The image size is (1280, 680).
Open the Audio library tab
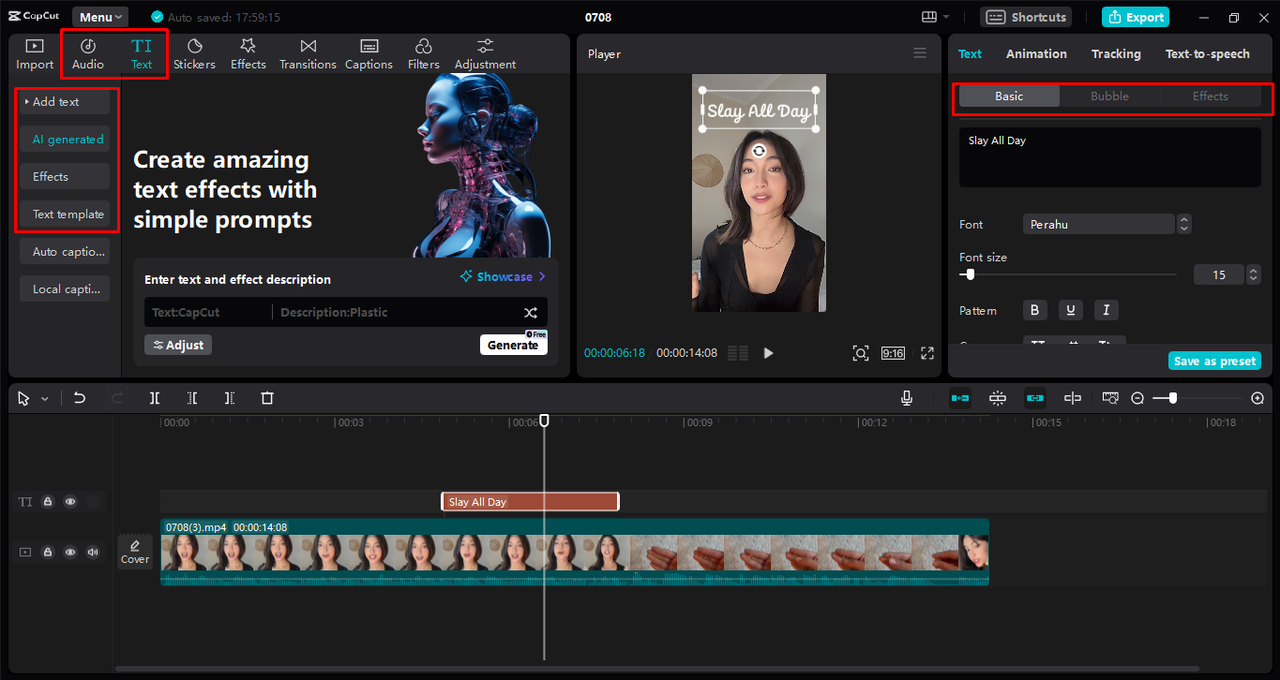click(x=88, y=54)
